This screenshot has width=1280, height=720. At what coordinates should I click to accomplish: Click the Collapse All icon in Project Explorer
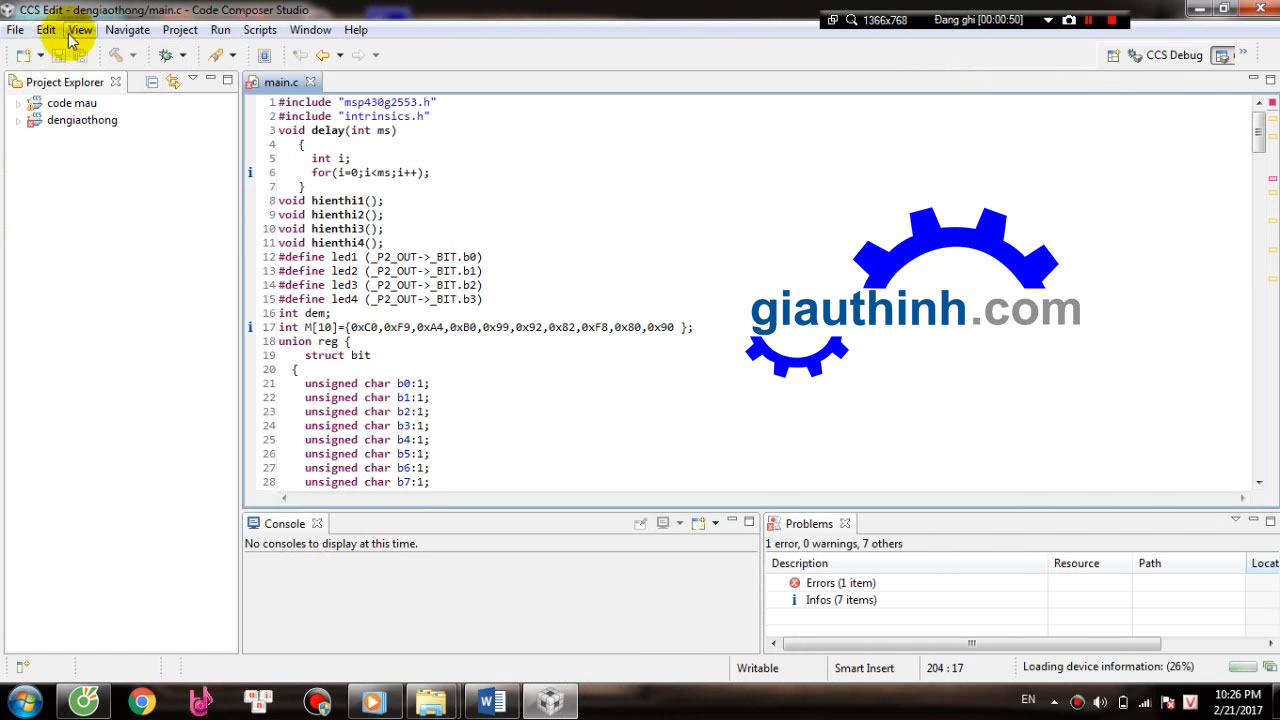point(152,82)
